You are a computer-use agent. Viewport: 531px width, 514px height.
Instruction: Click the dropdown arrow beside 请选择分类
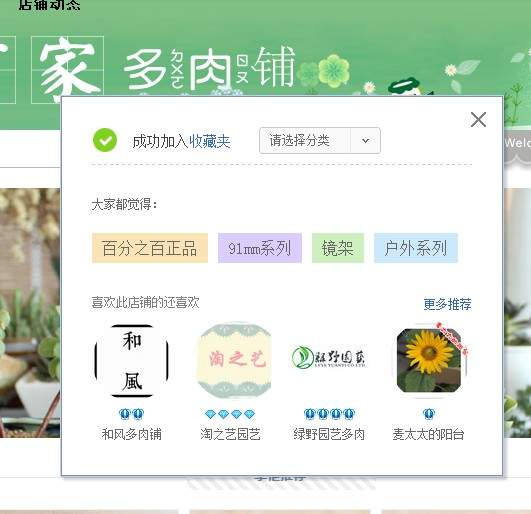[365, 141]
